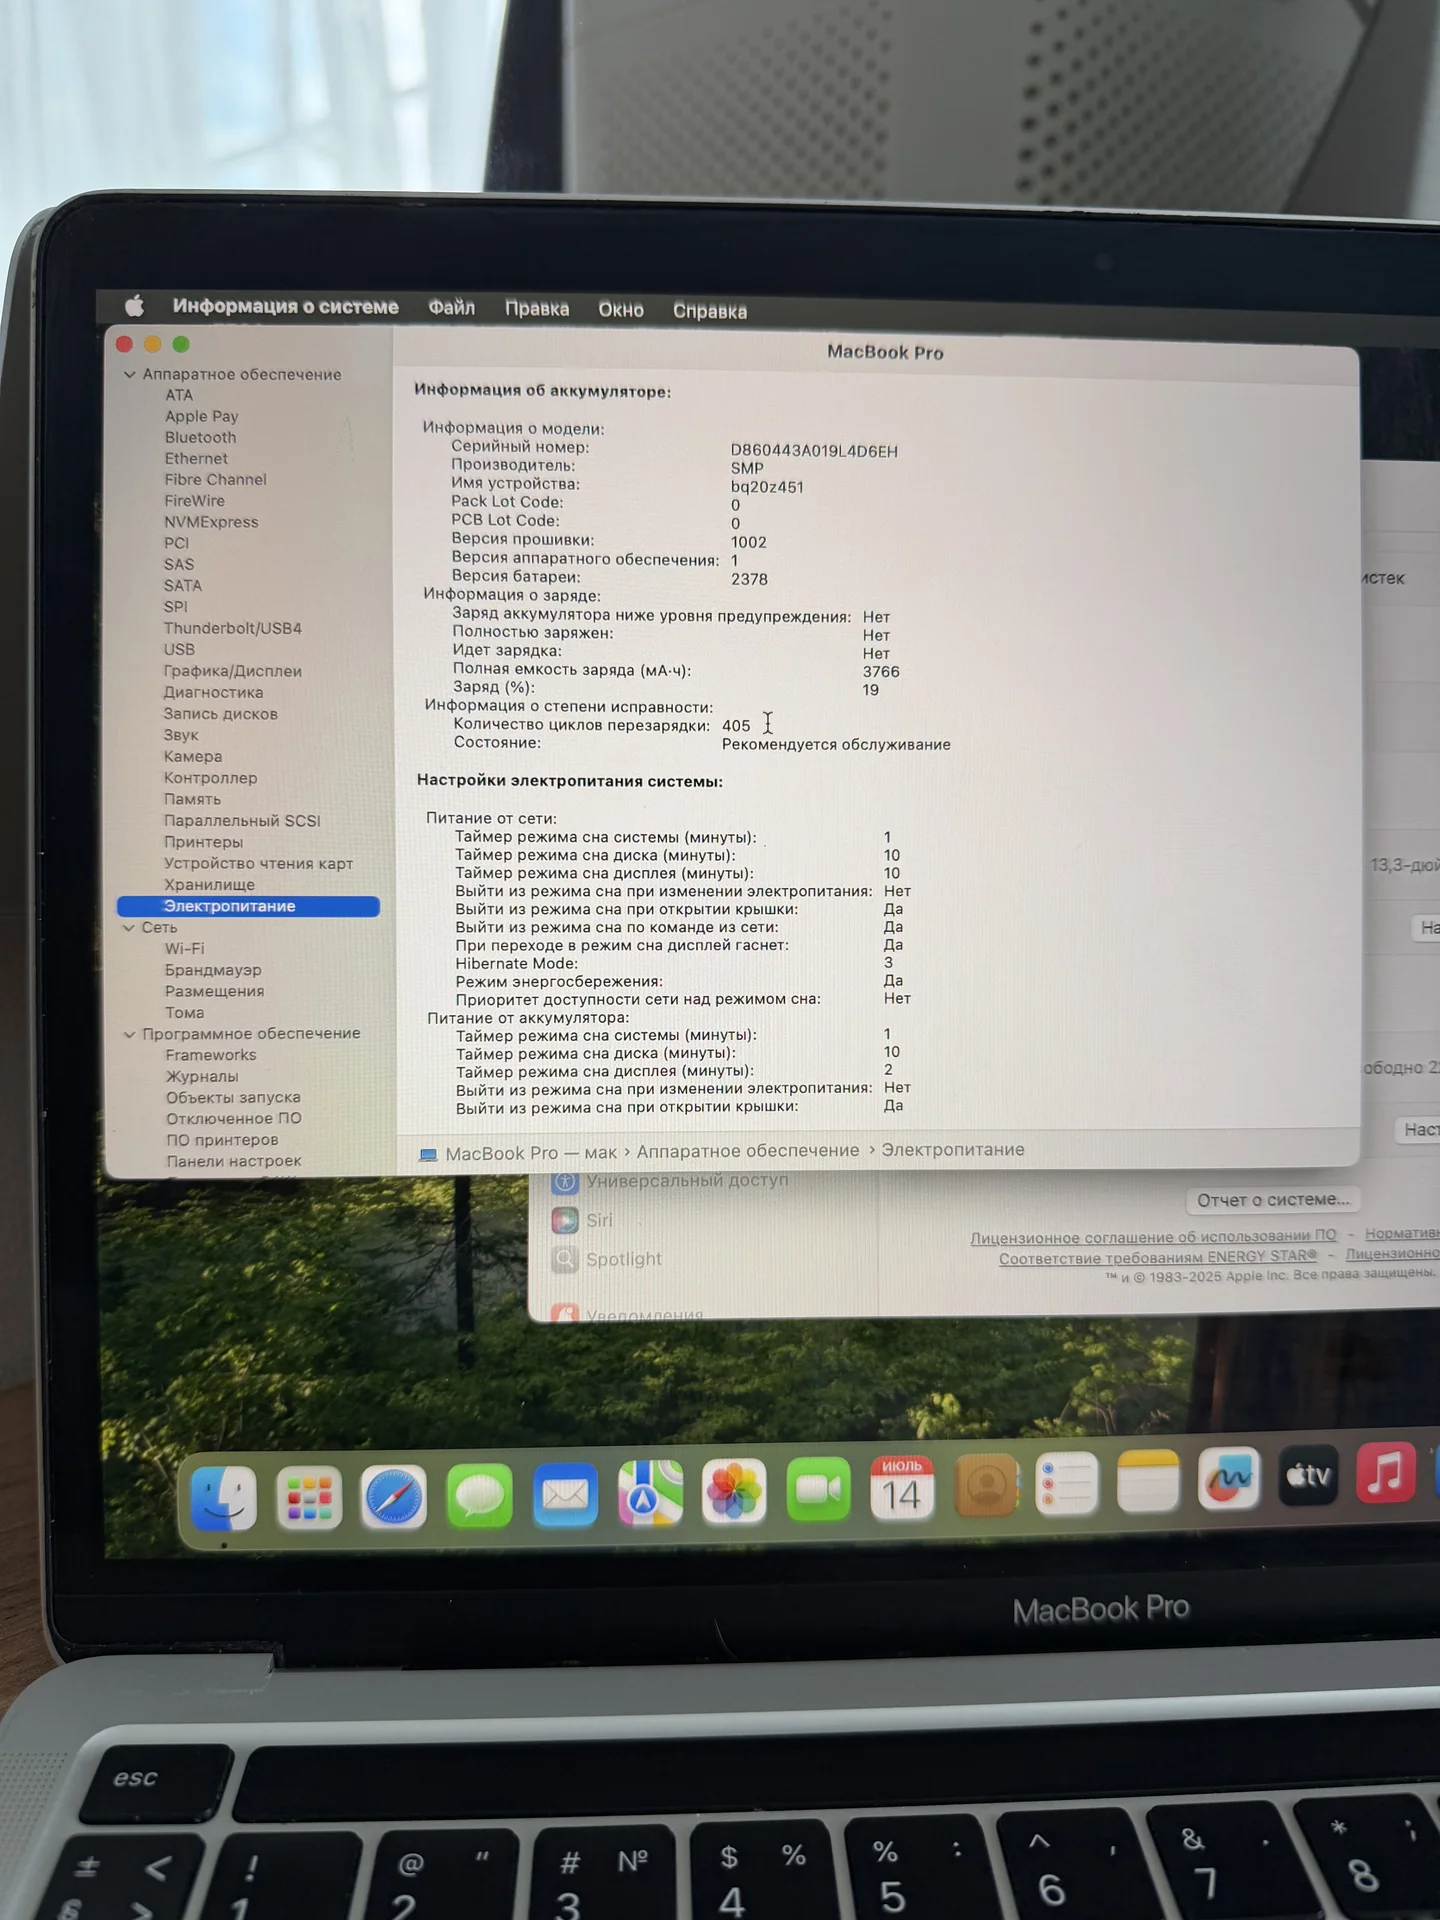Click Аппаратное обеспечение in path bar

coord(748,1151)
